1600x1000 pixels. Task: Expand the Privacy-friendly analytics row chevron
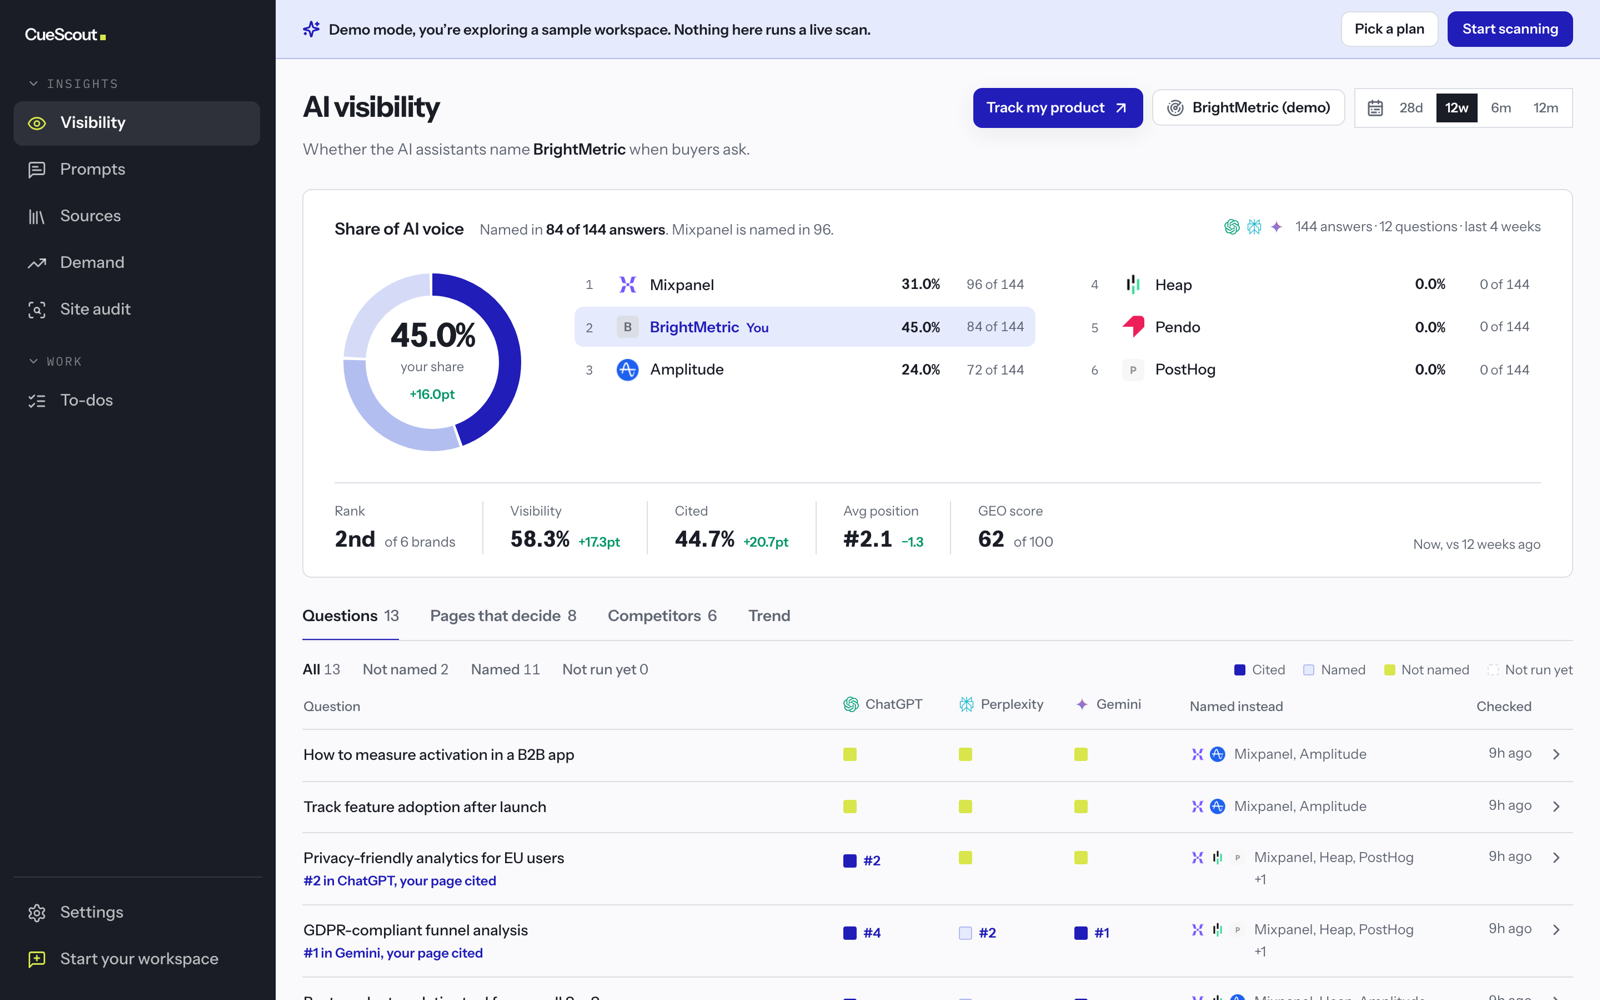[1556, 858]
